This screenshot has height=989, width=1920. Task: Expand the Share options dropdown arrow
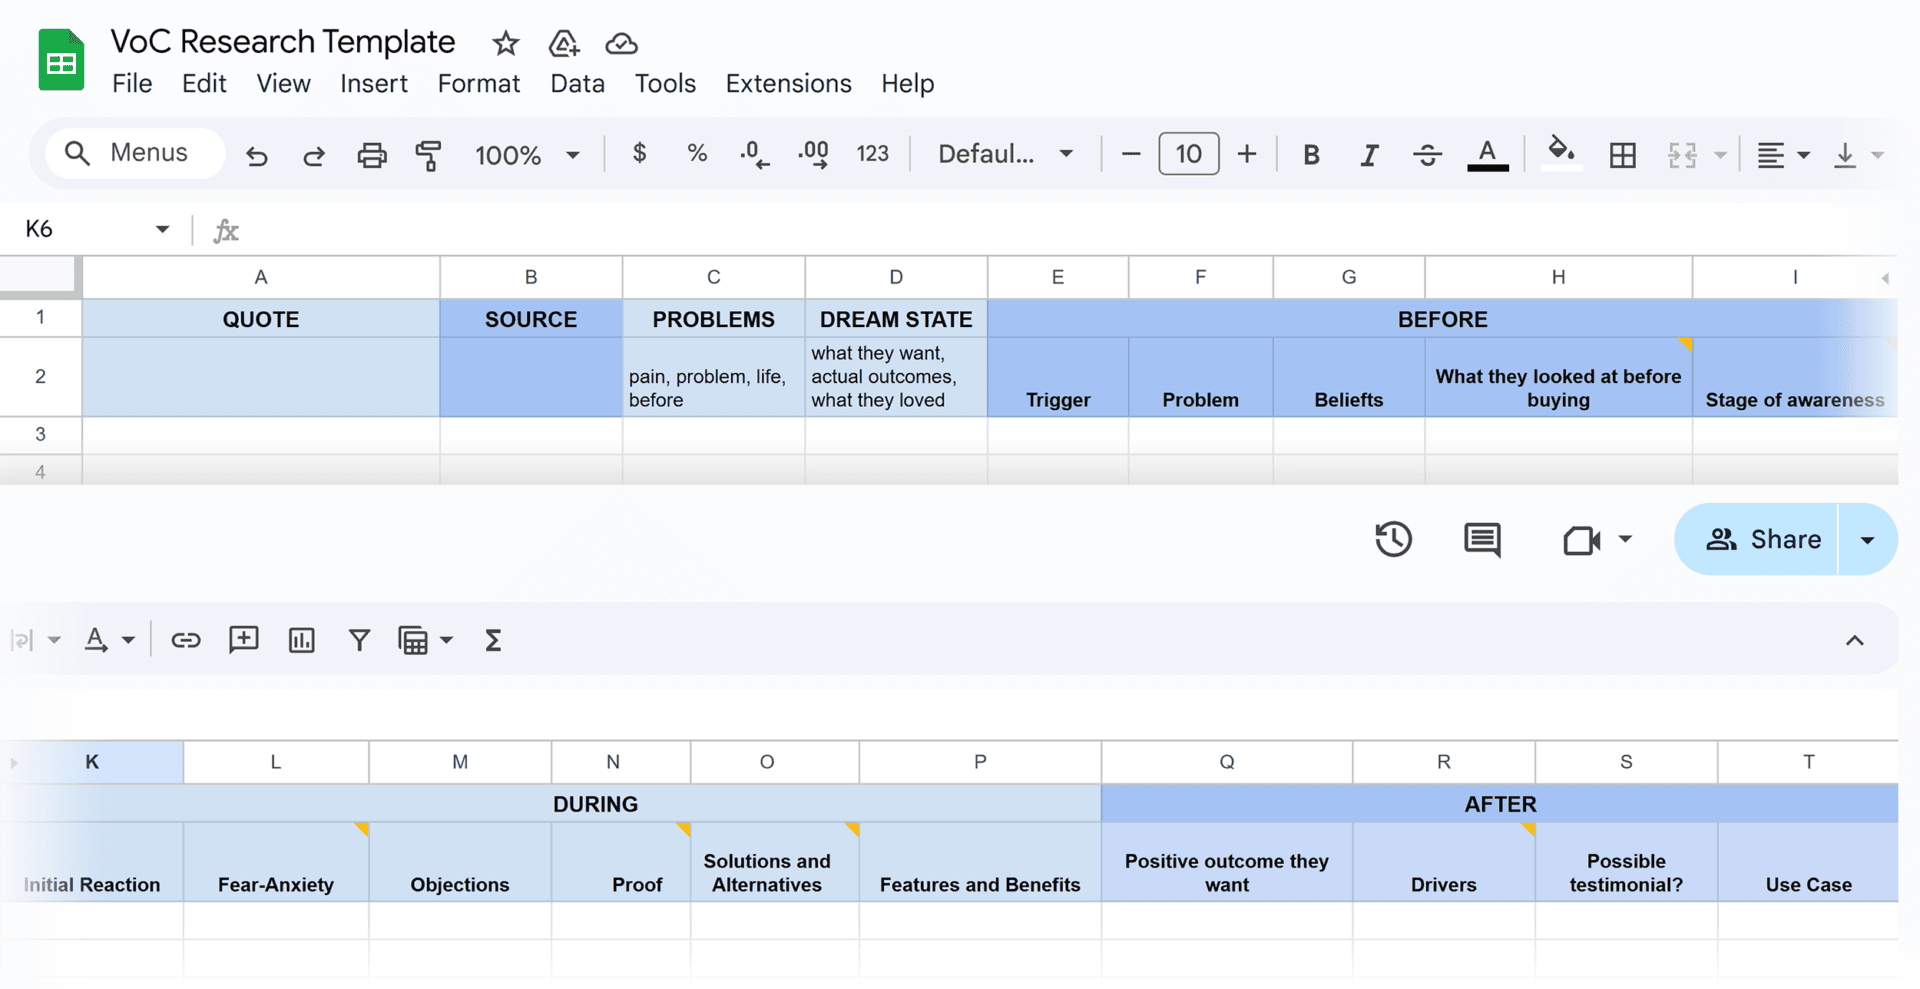1867,540
